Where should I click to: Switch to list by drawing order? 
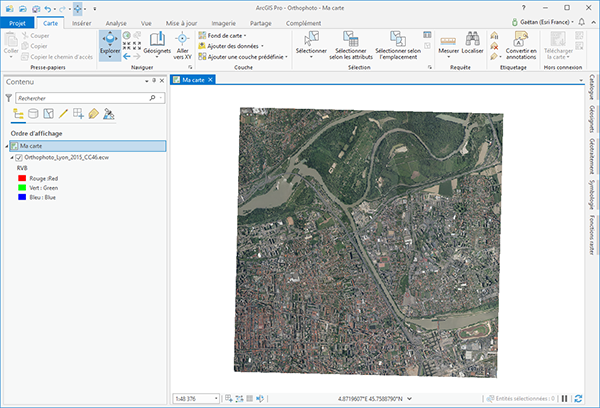(17, 115)
